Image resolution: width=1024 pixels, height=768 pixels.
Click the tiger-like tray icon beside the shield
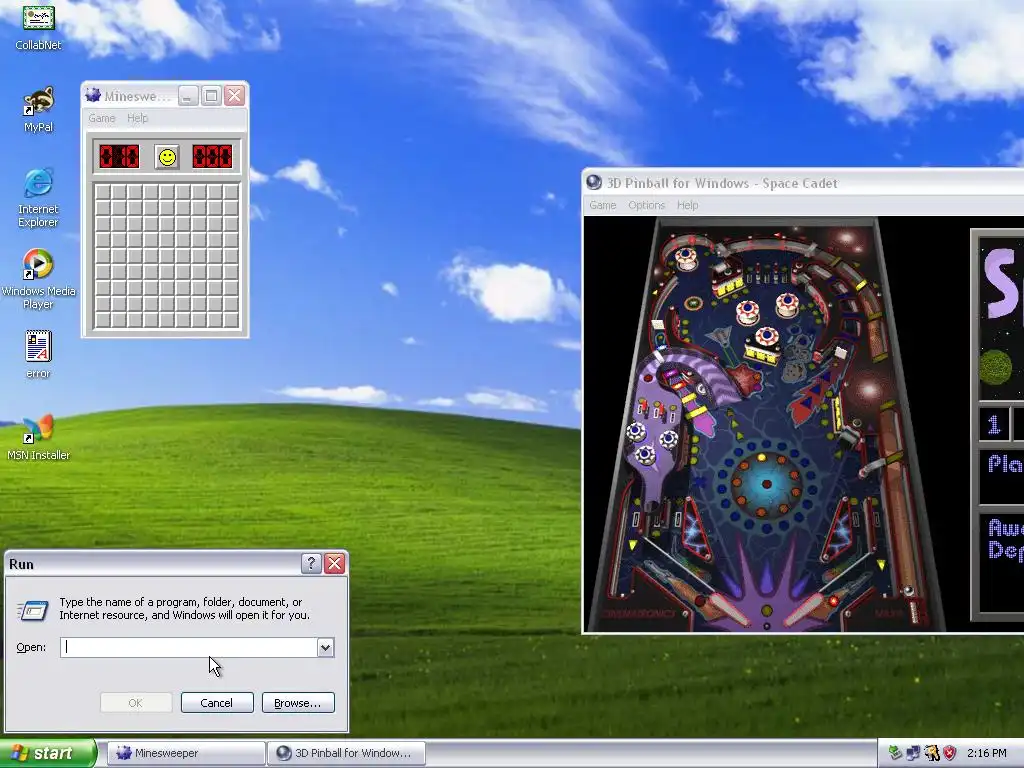tap(932, 753)
